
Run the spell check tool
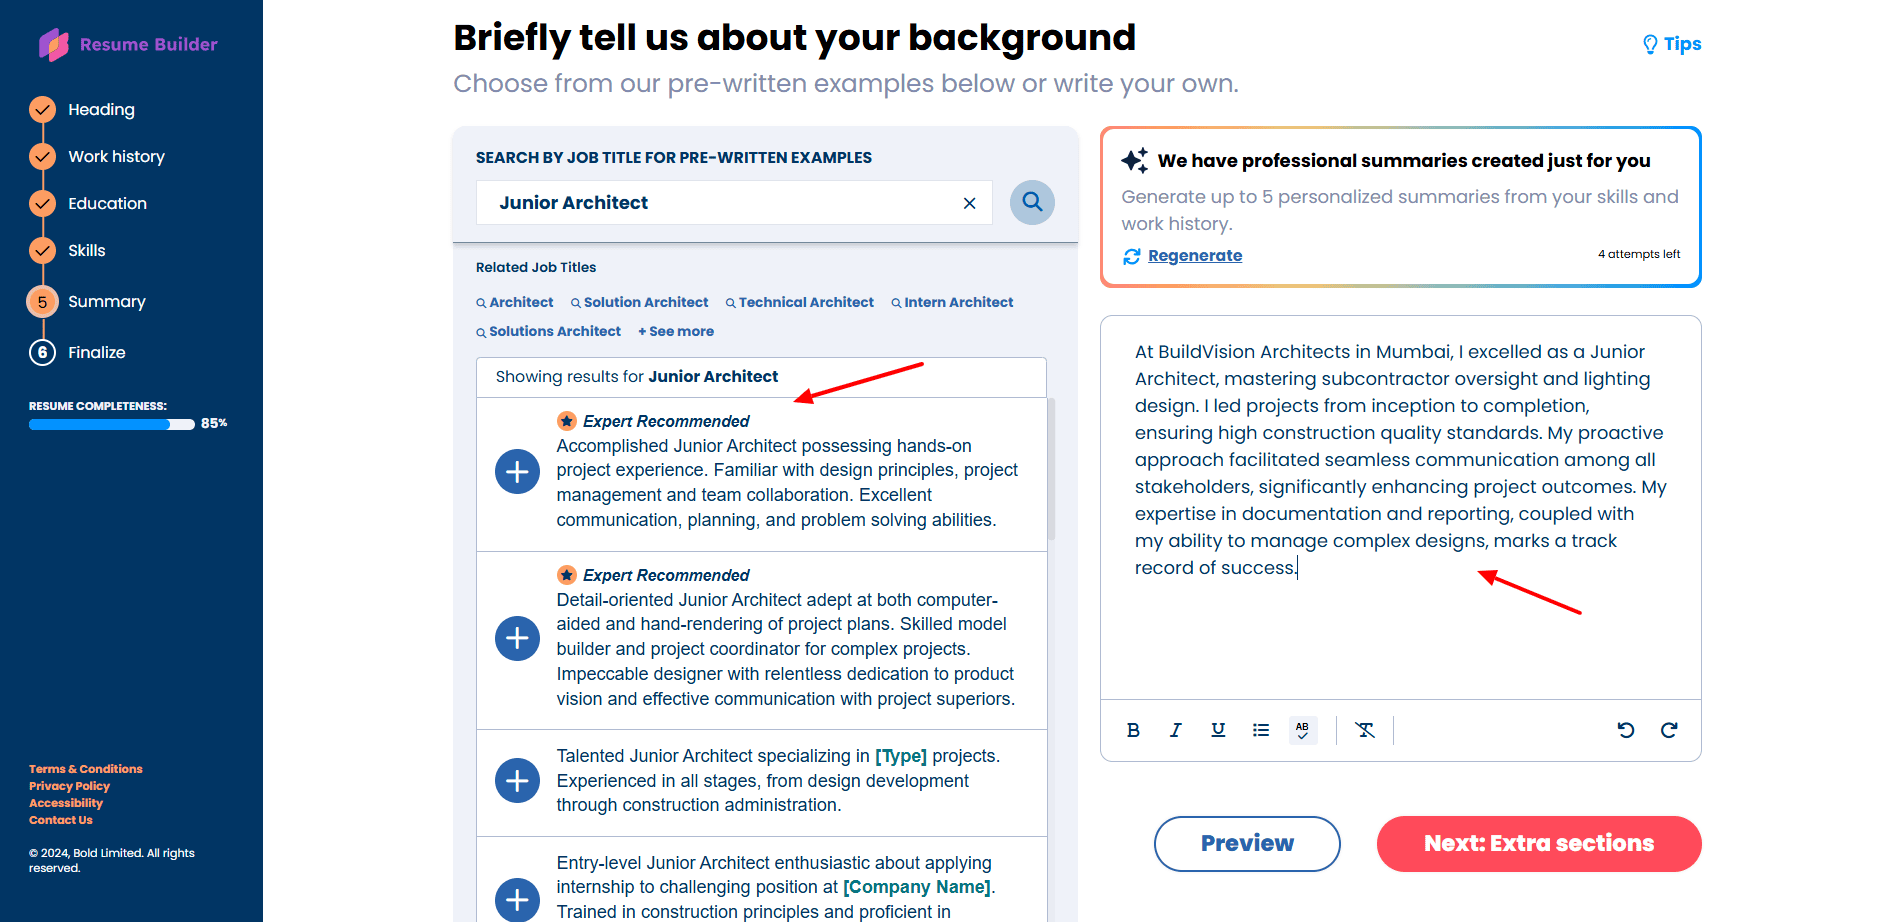click(x=1303, y=730)
